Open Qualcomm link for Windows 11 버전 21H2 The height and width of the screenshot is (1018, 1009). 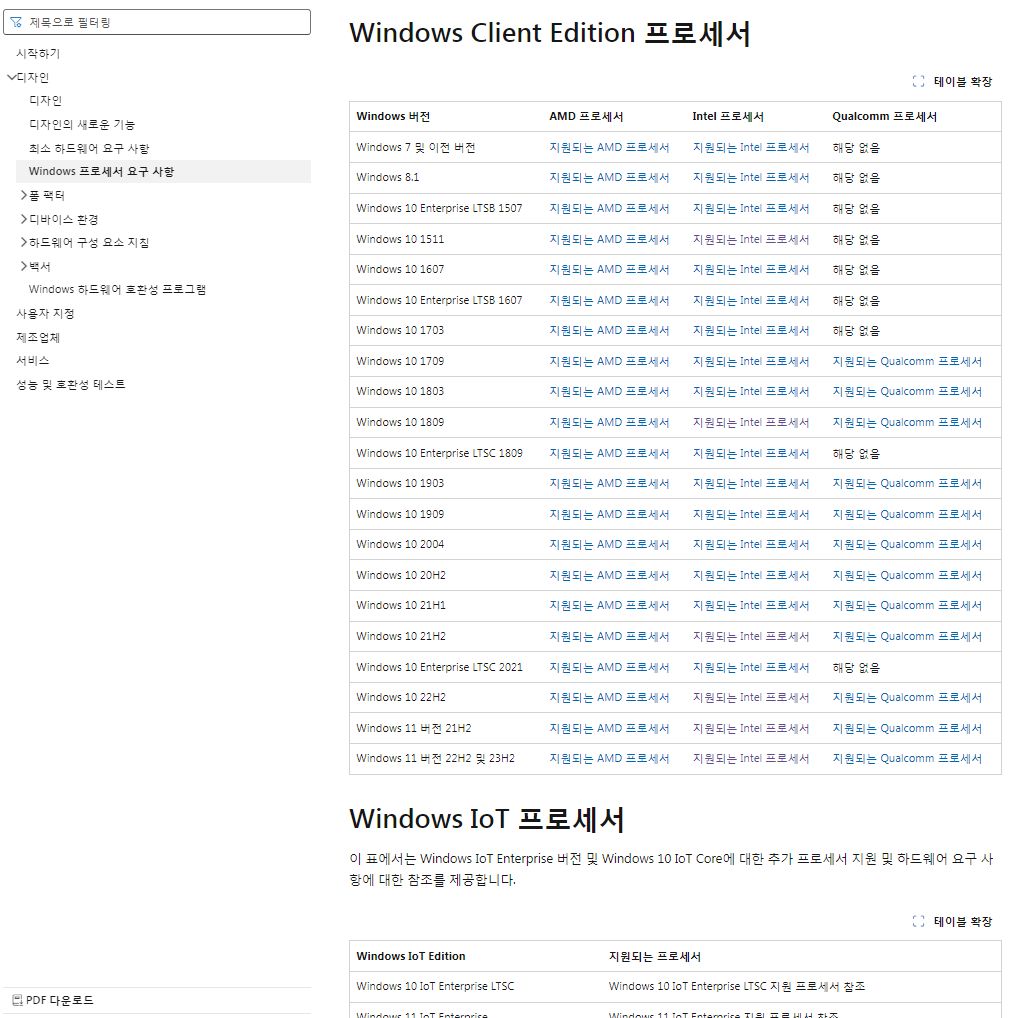[x=907, y=728]
